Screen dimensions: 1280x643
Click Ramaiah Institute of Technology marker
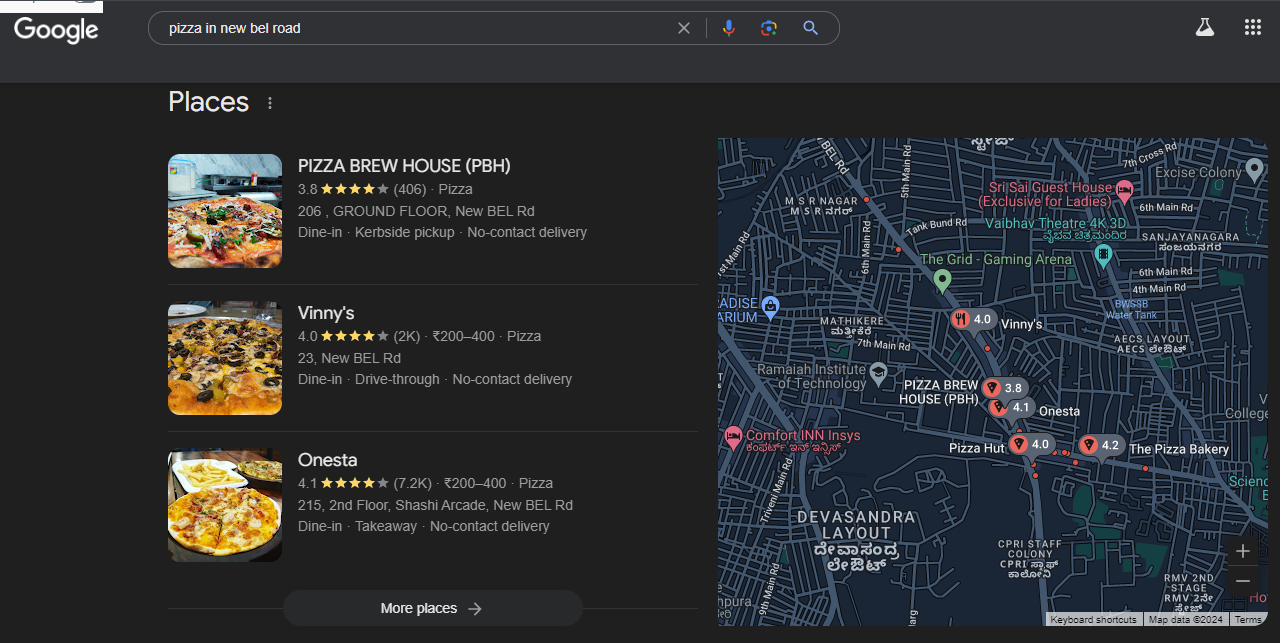point(878,374)
